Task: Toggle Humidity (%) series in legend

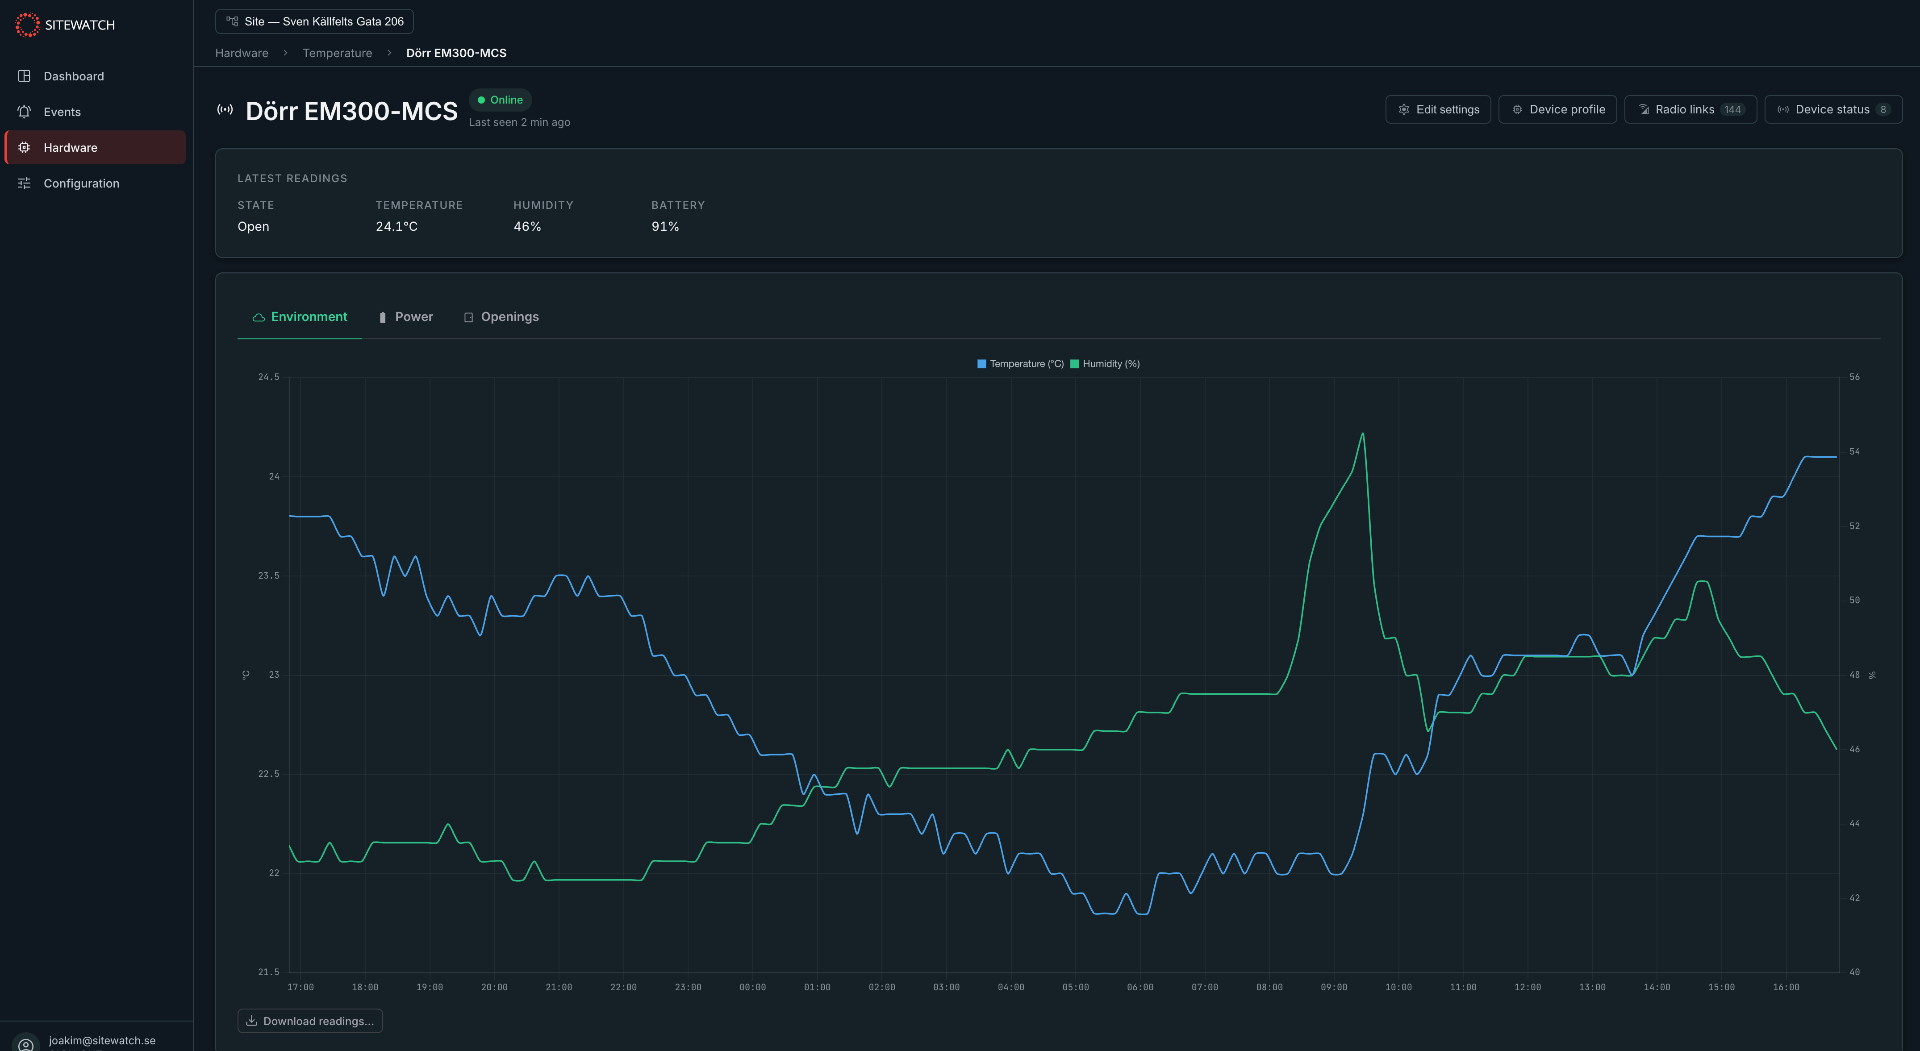Action: [1105, 364]
